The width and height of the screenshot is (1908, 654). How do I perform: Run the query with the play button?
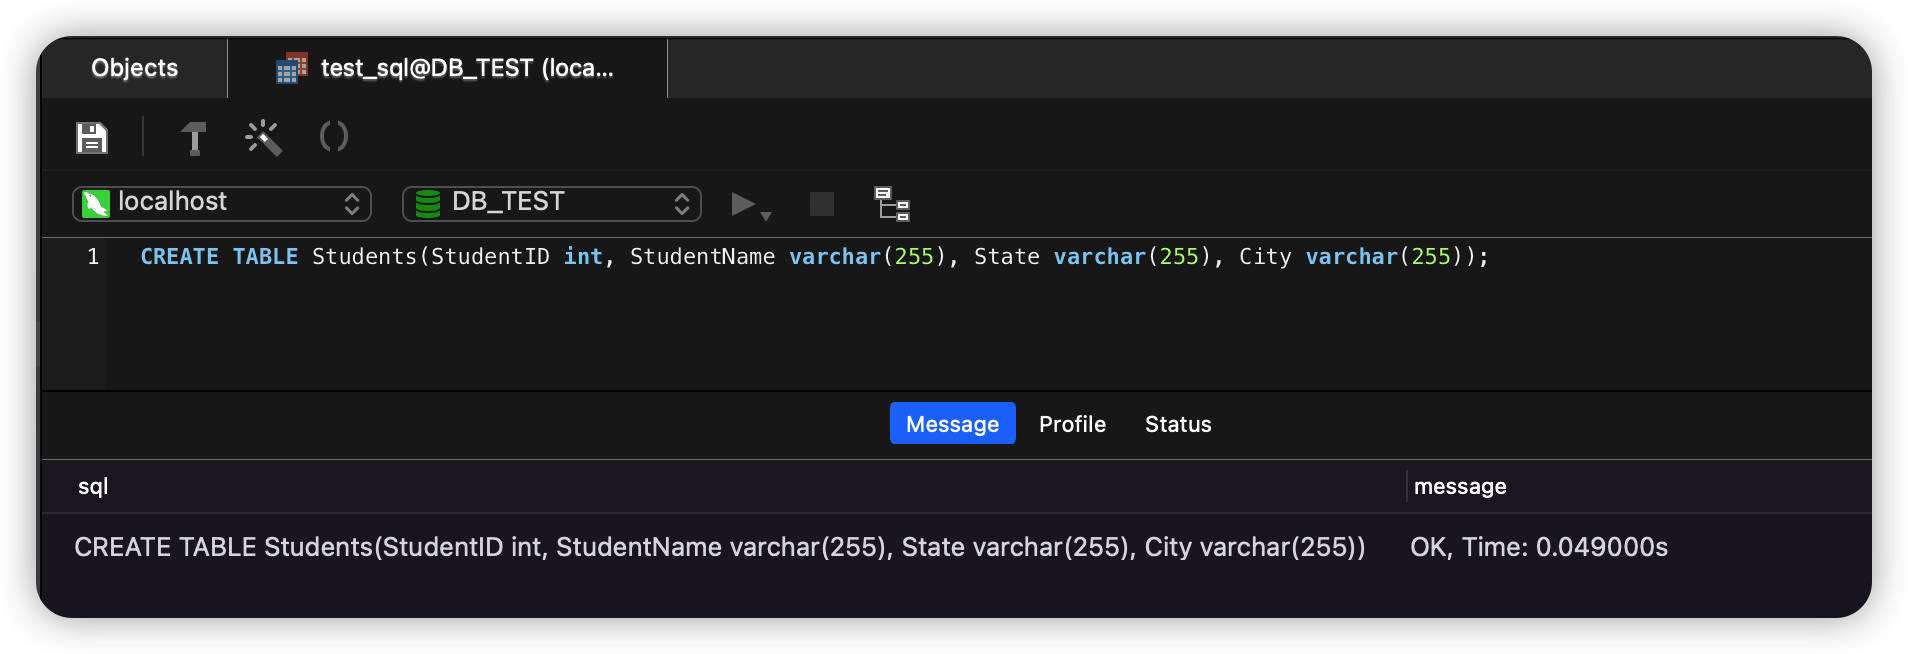point(742,204)
